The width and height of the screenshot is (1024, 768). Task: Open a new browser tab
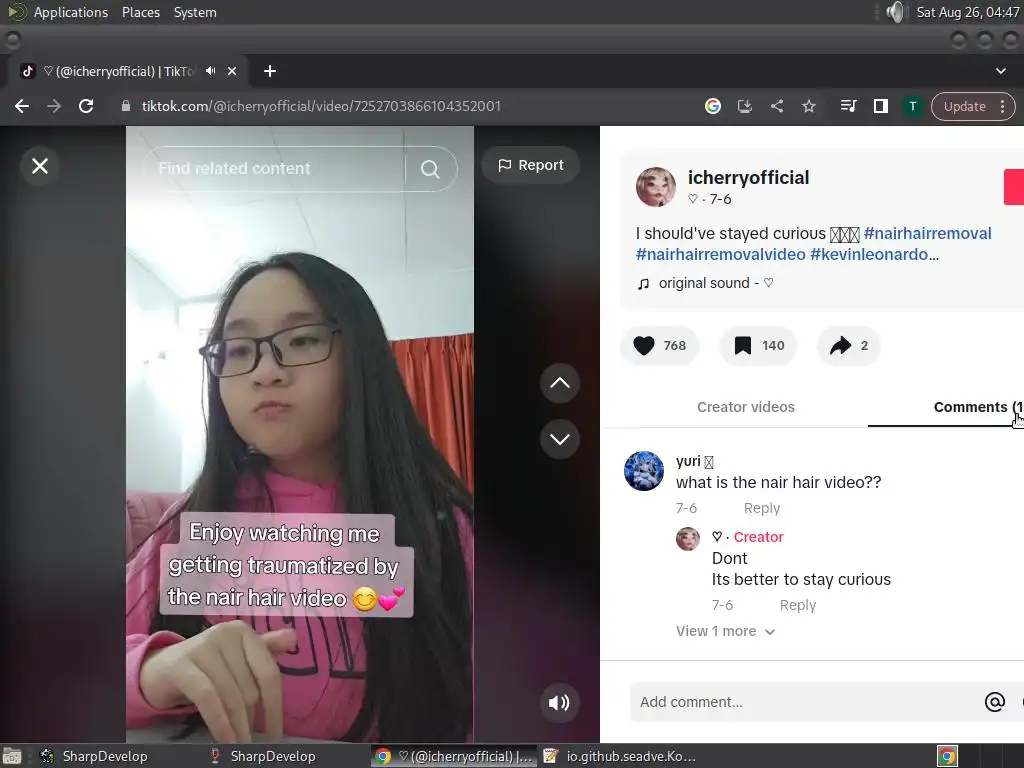[x=270, y=71]
